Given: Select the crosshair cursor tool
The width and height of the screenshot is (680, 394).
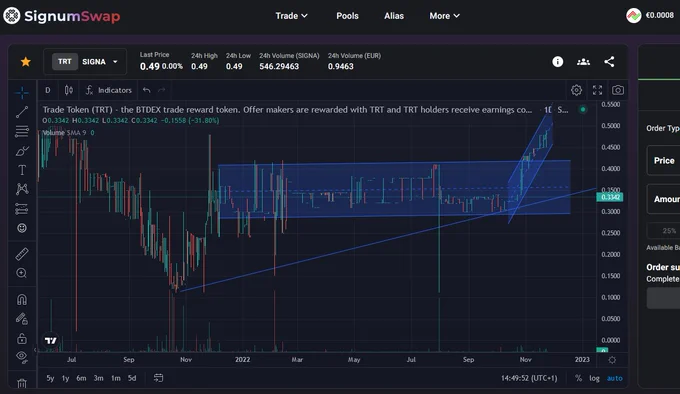Looking at the screenshot, I should point(22,92).
